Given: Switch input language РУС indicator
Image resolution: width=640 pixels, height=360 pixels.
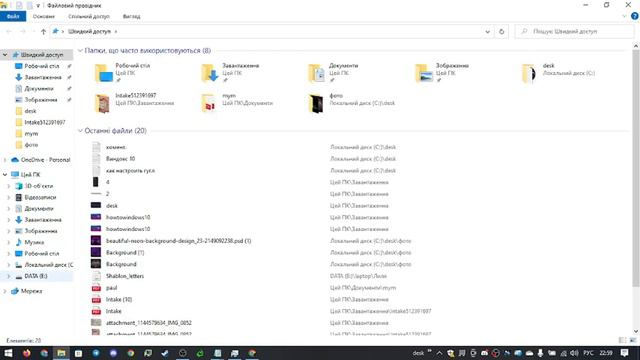Looking at the screenshot, I should (x=588, y=353).
